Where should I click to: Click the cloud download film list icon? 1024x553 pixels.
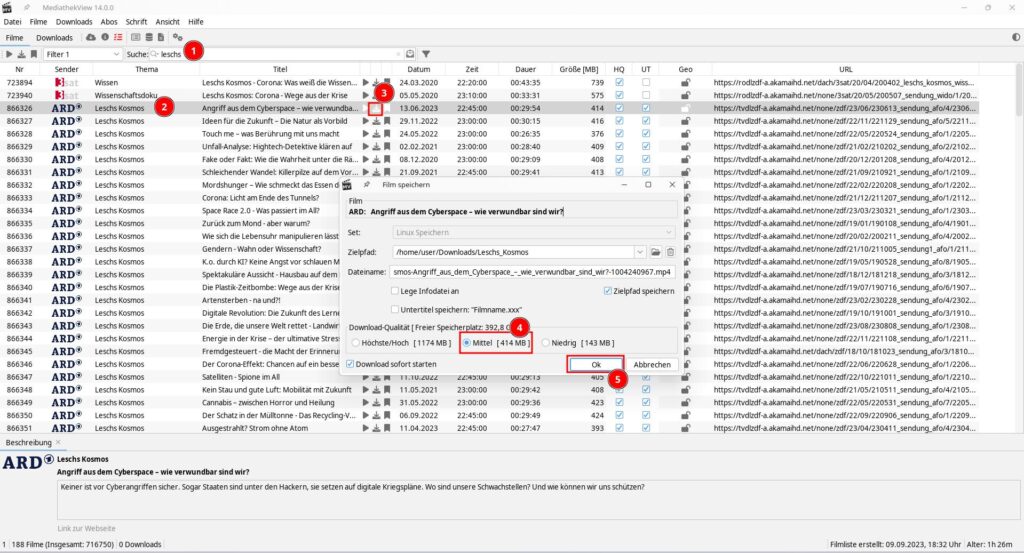pos(91,37)
